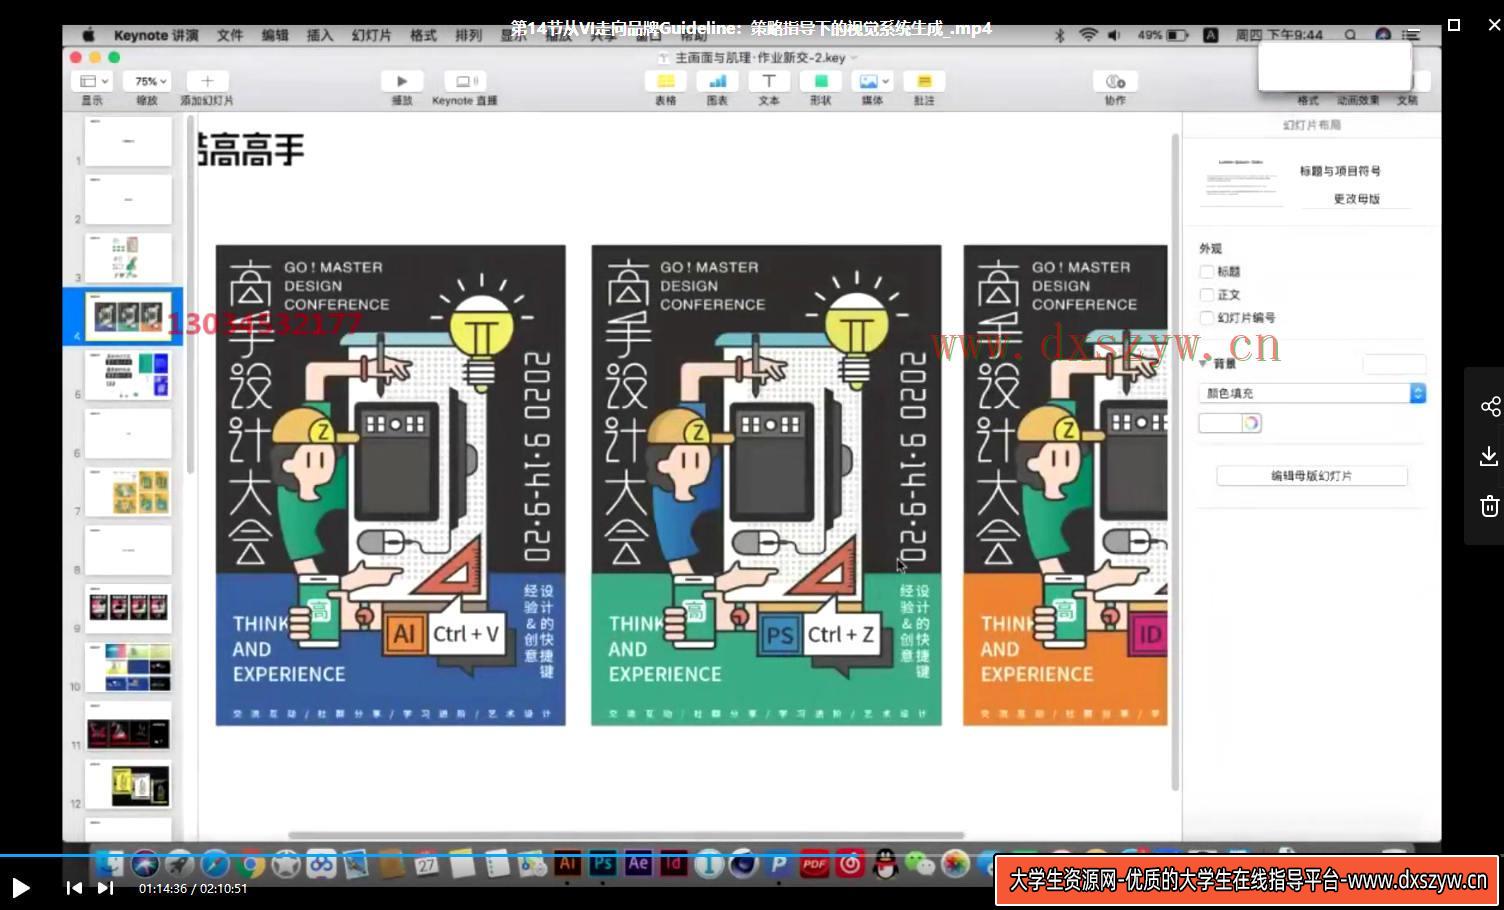The image size is (1504, 910).
Task: Skip to previous video
Action: [74, 888]
